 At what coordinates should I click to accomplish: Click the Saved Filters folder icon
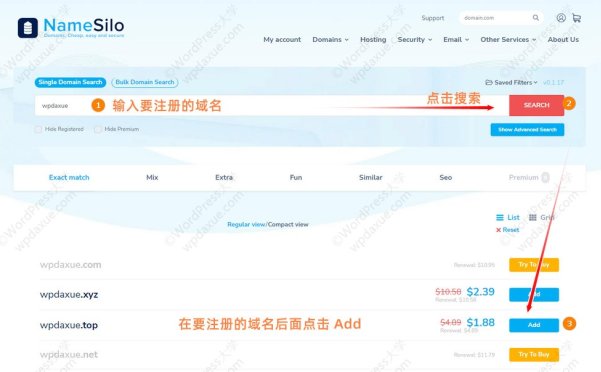tap(489, 82)
